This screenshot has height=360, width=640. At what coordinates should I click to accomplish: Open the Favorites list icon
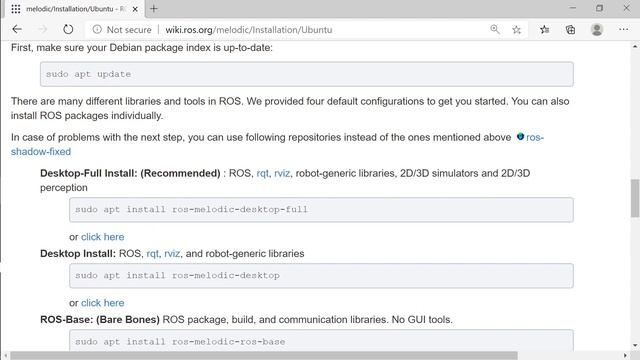tap(544, 29)
